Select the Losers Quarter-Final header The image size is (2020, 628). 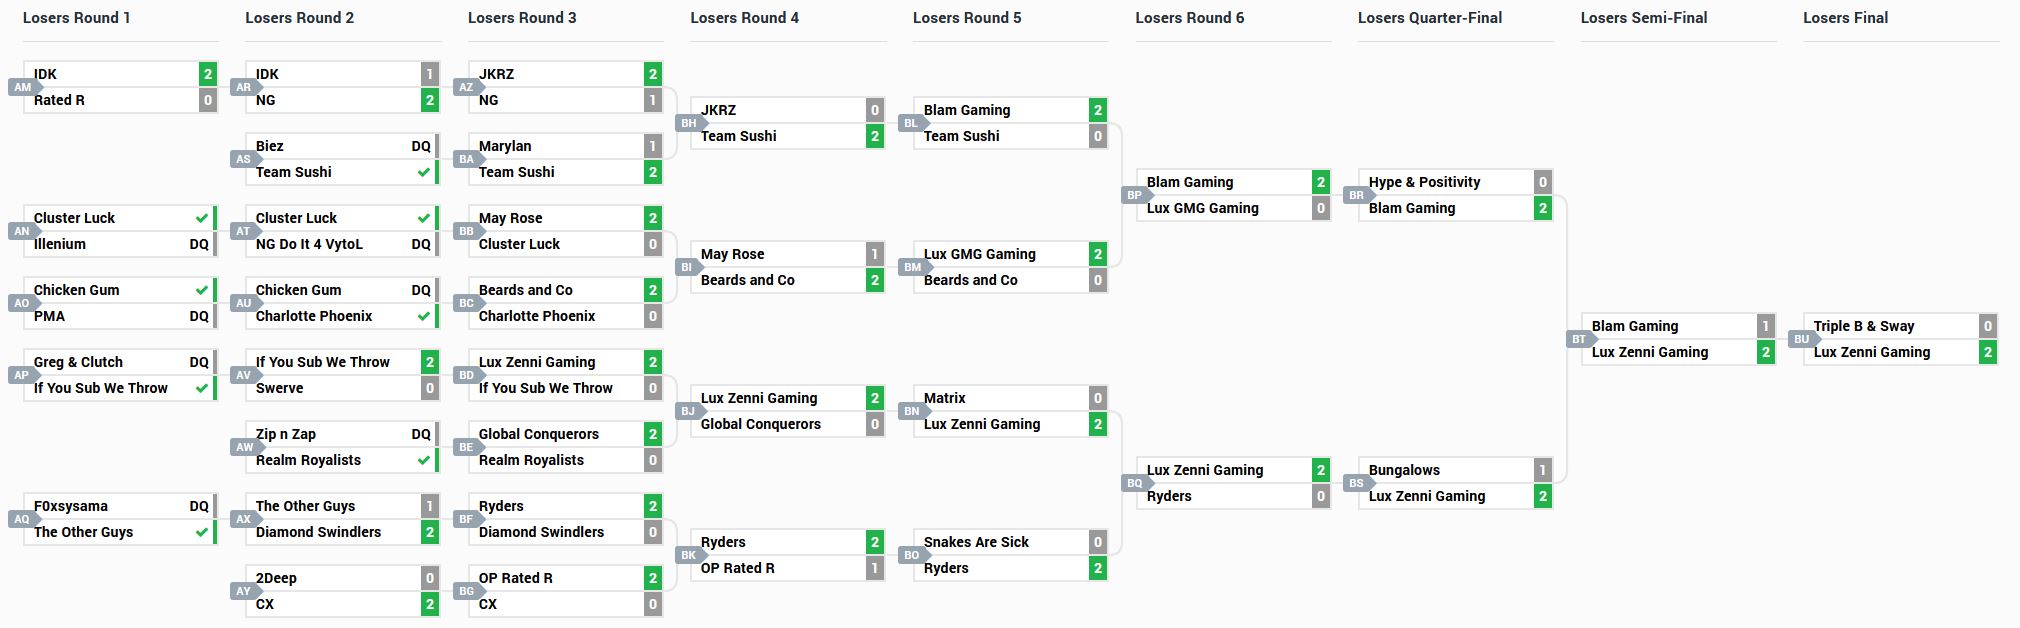pos(1429,18)
